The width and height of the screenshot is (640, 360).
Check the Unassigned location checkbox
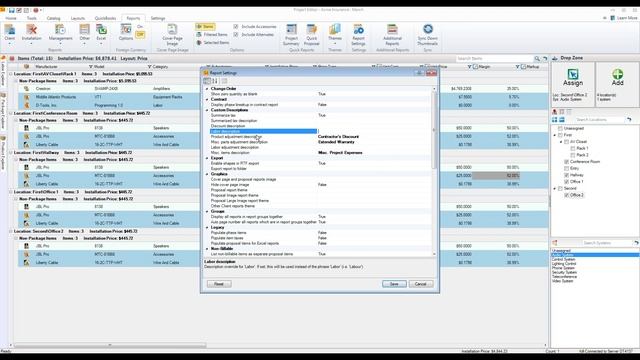click(x=560, y=129)
